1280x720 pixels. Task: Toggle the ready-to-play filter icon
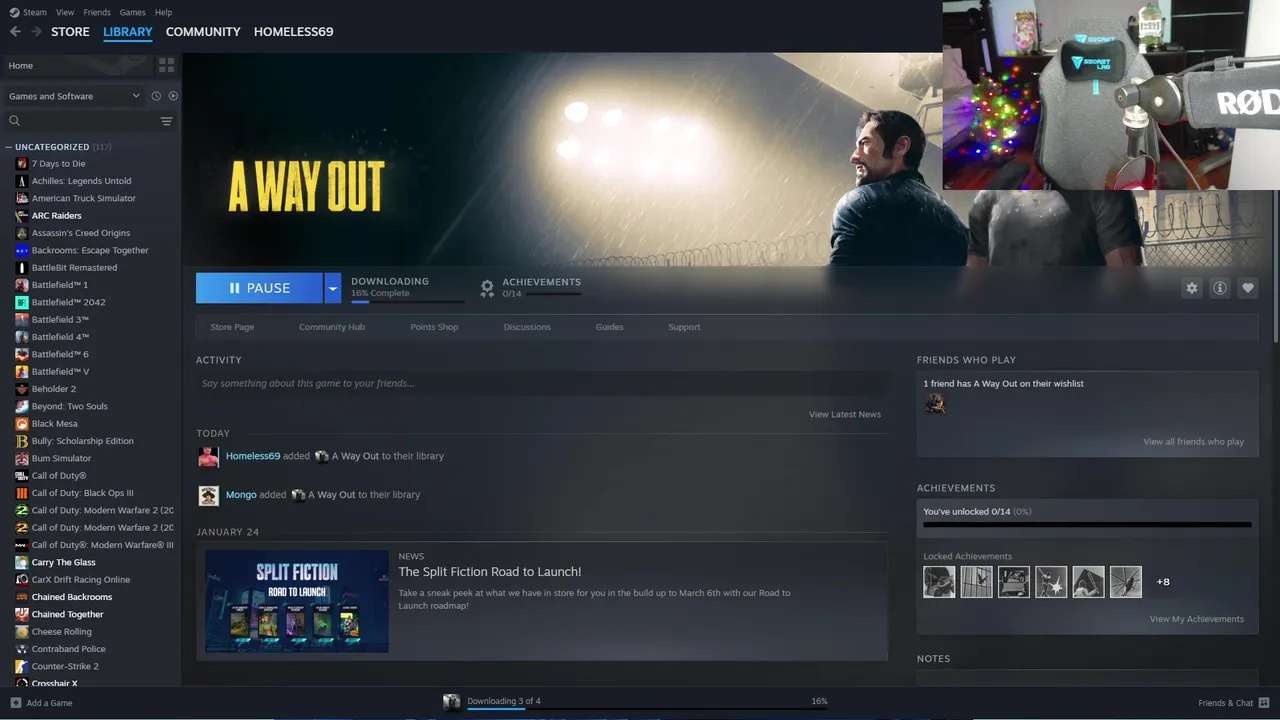pos(173,96)
